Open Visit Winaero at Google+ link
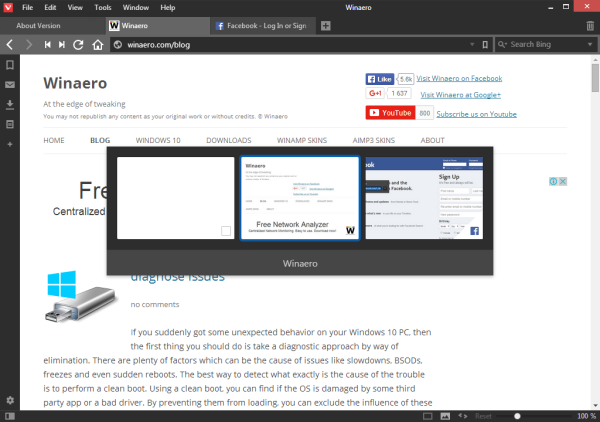 (x=460, y=95)
